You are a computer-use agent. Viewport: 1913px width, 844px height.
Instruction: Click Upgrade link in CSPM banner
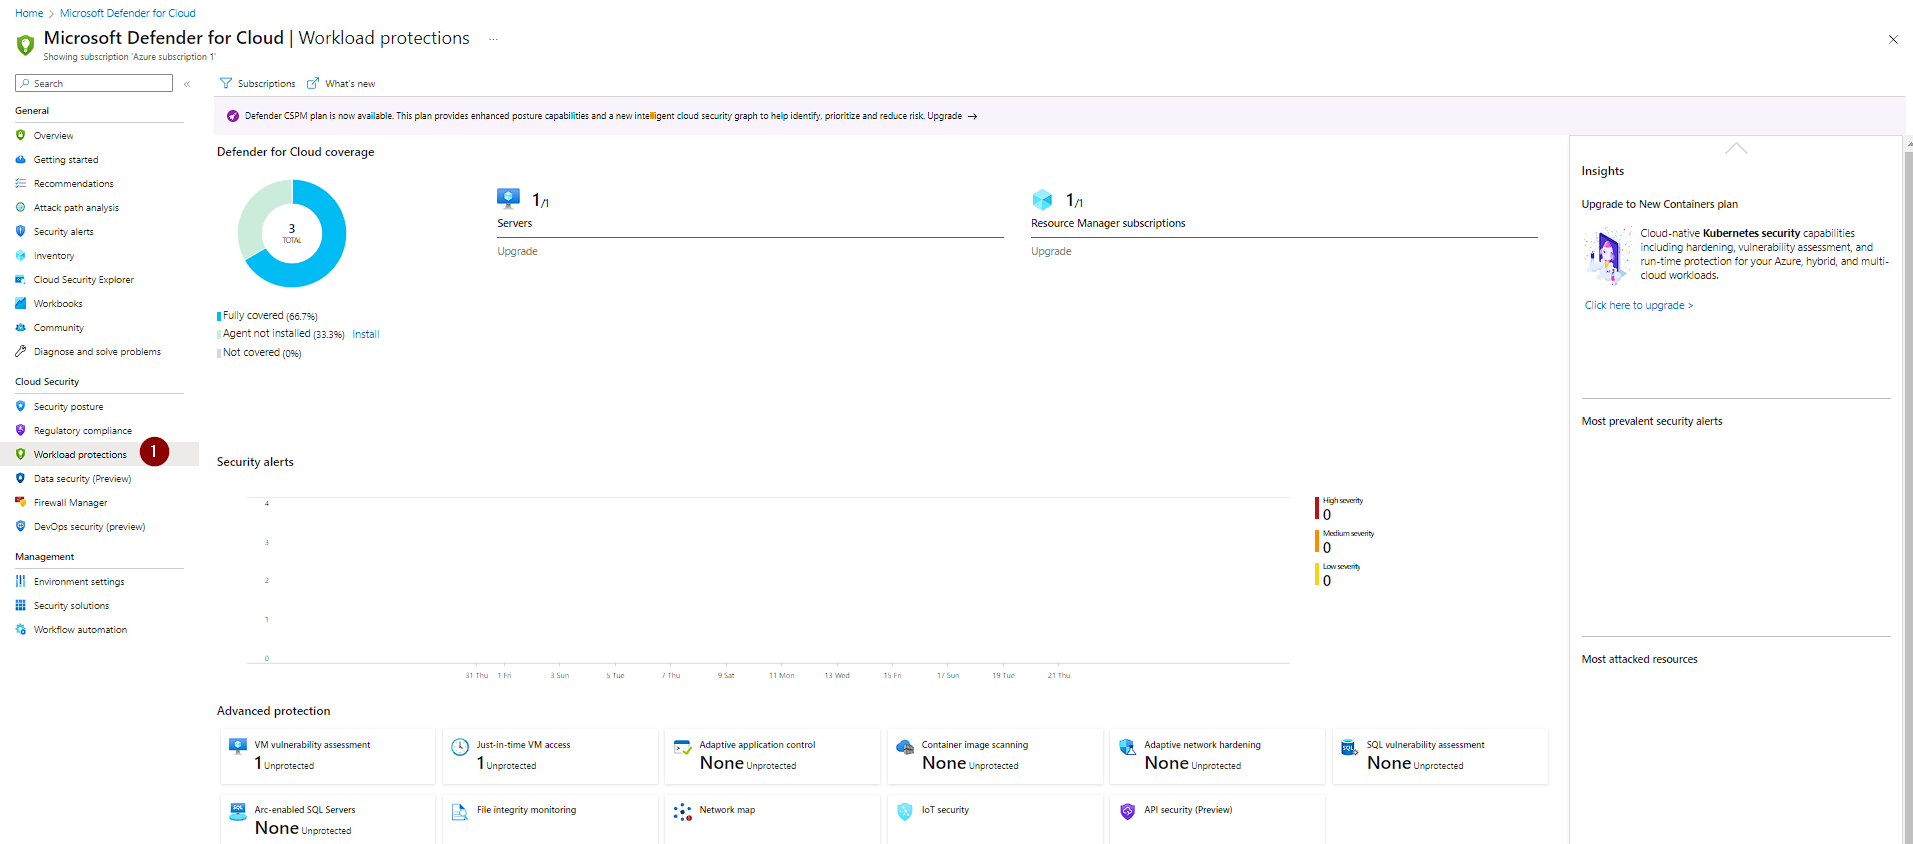click(952, 116)
